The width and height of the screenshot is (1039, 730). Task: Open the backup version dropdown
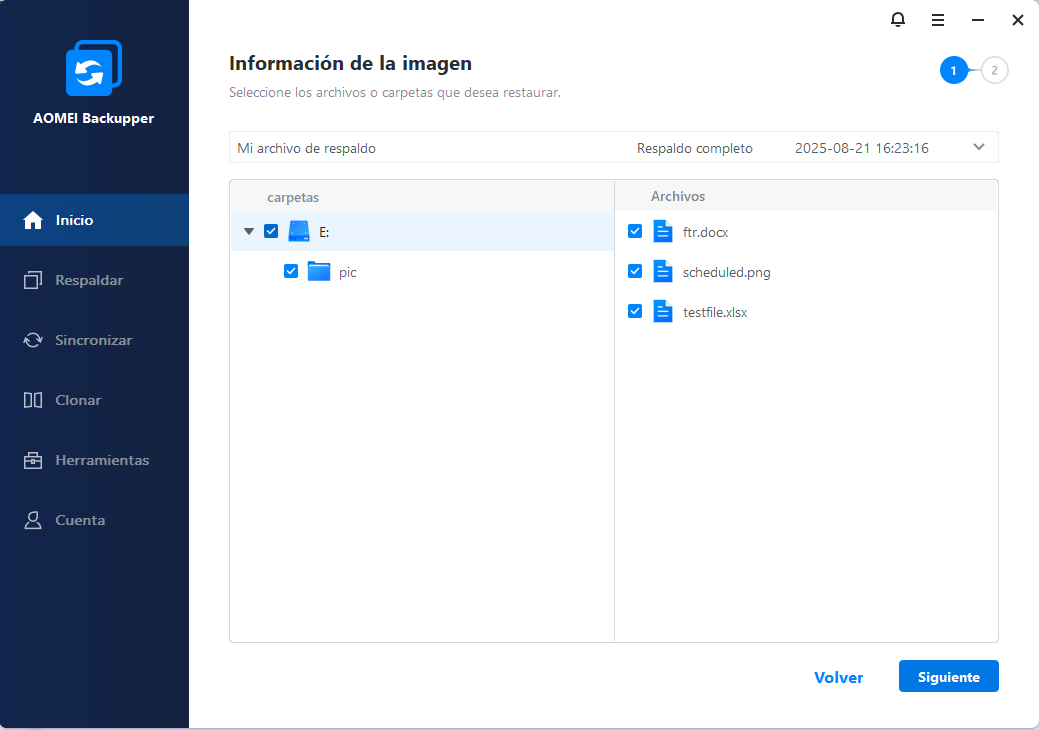[978, 146]
